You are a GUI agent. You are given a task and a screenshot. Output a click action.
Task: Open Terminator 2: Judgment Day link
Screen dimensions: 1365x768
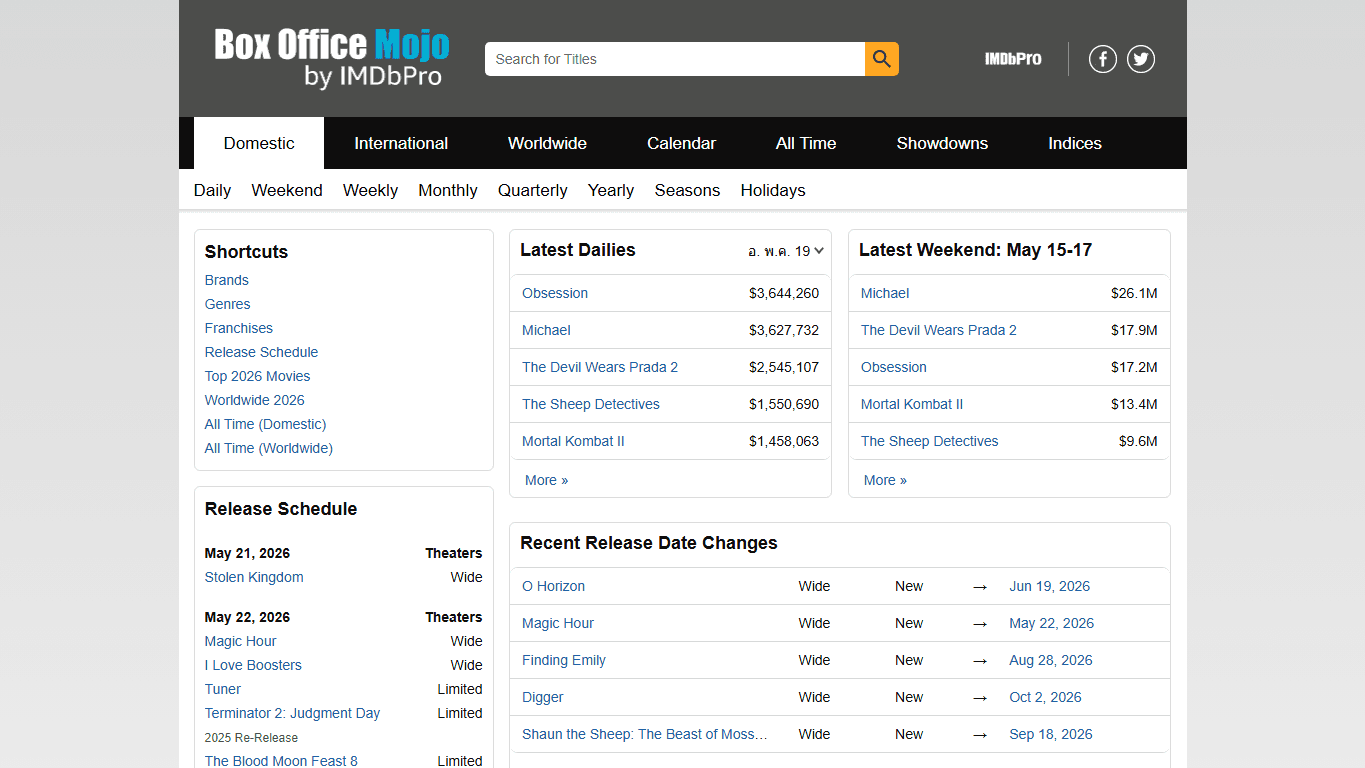point(293,713)
